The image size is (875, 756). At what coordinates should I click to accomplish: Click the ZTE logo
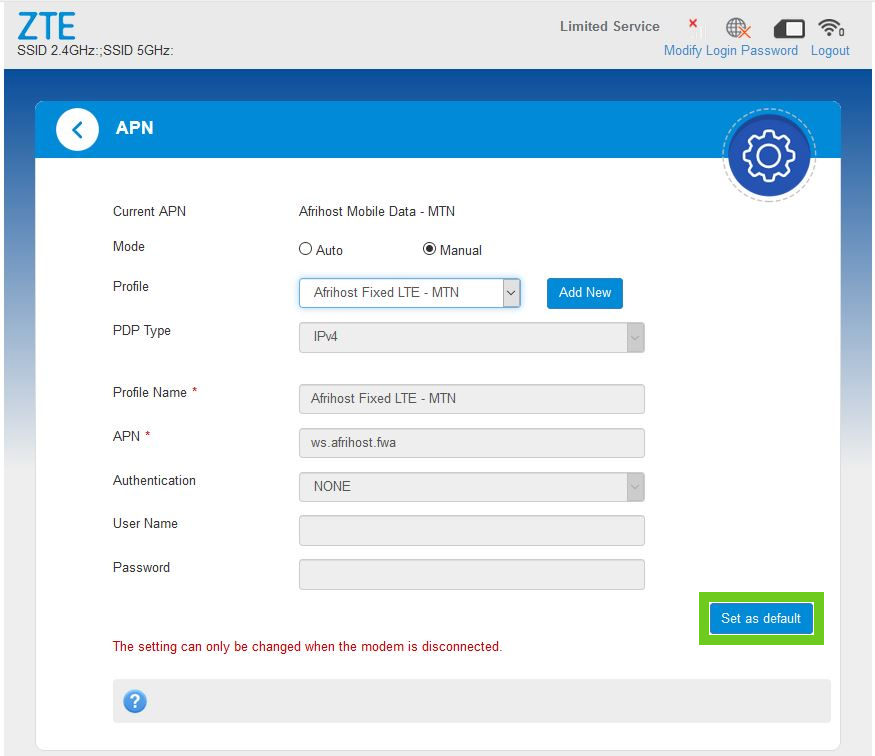46,25
